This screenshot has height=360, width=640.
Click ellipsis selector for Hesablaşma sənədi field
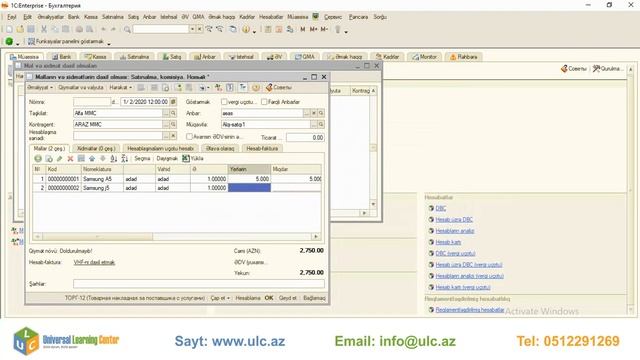[x=166, y=136]
